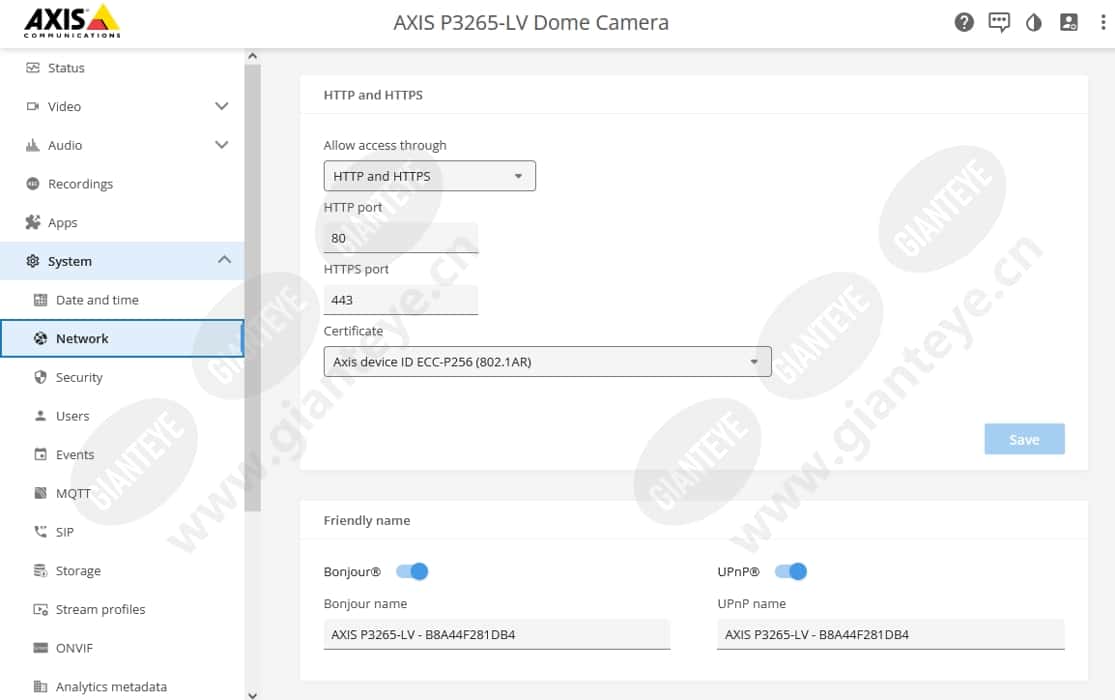
Task: Toggle the light/dark theme contrast icon
Action: pyautogui.click(x=1034, y=22)
